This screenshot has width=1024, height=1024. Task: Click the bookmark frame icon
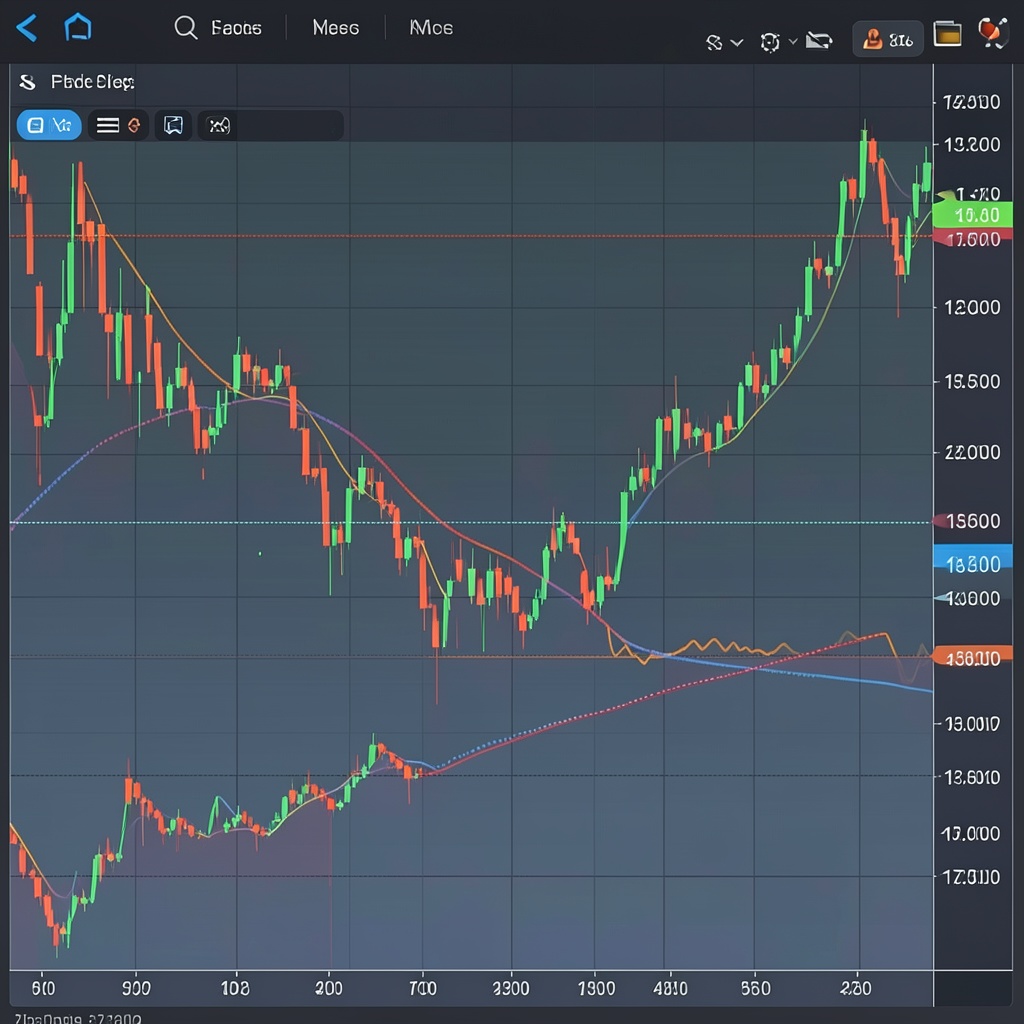click(173, 125)
